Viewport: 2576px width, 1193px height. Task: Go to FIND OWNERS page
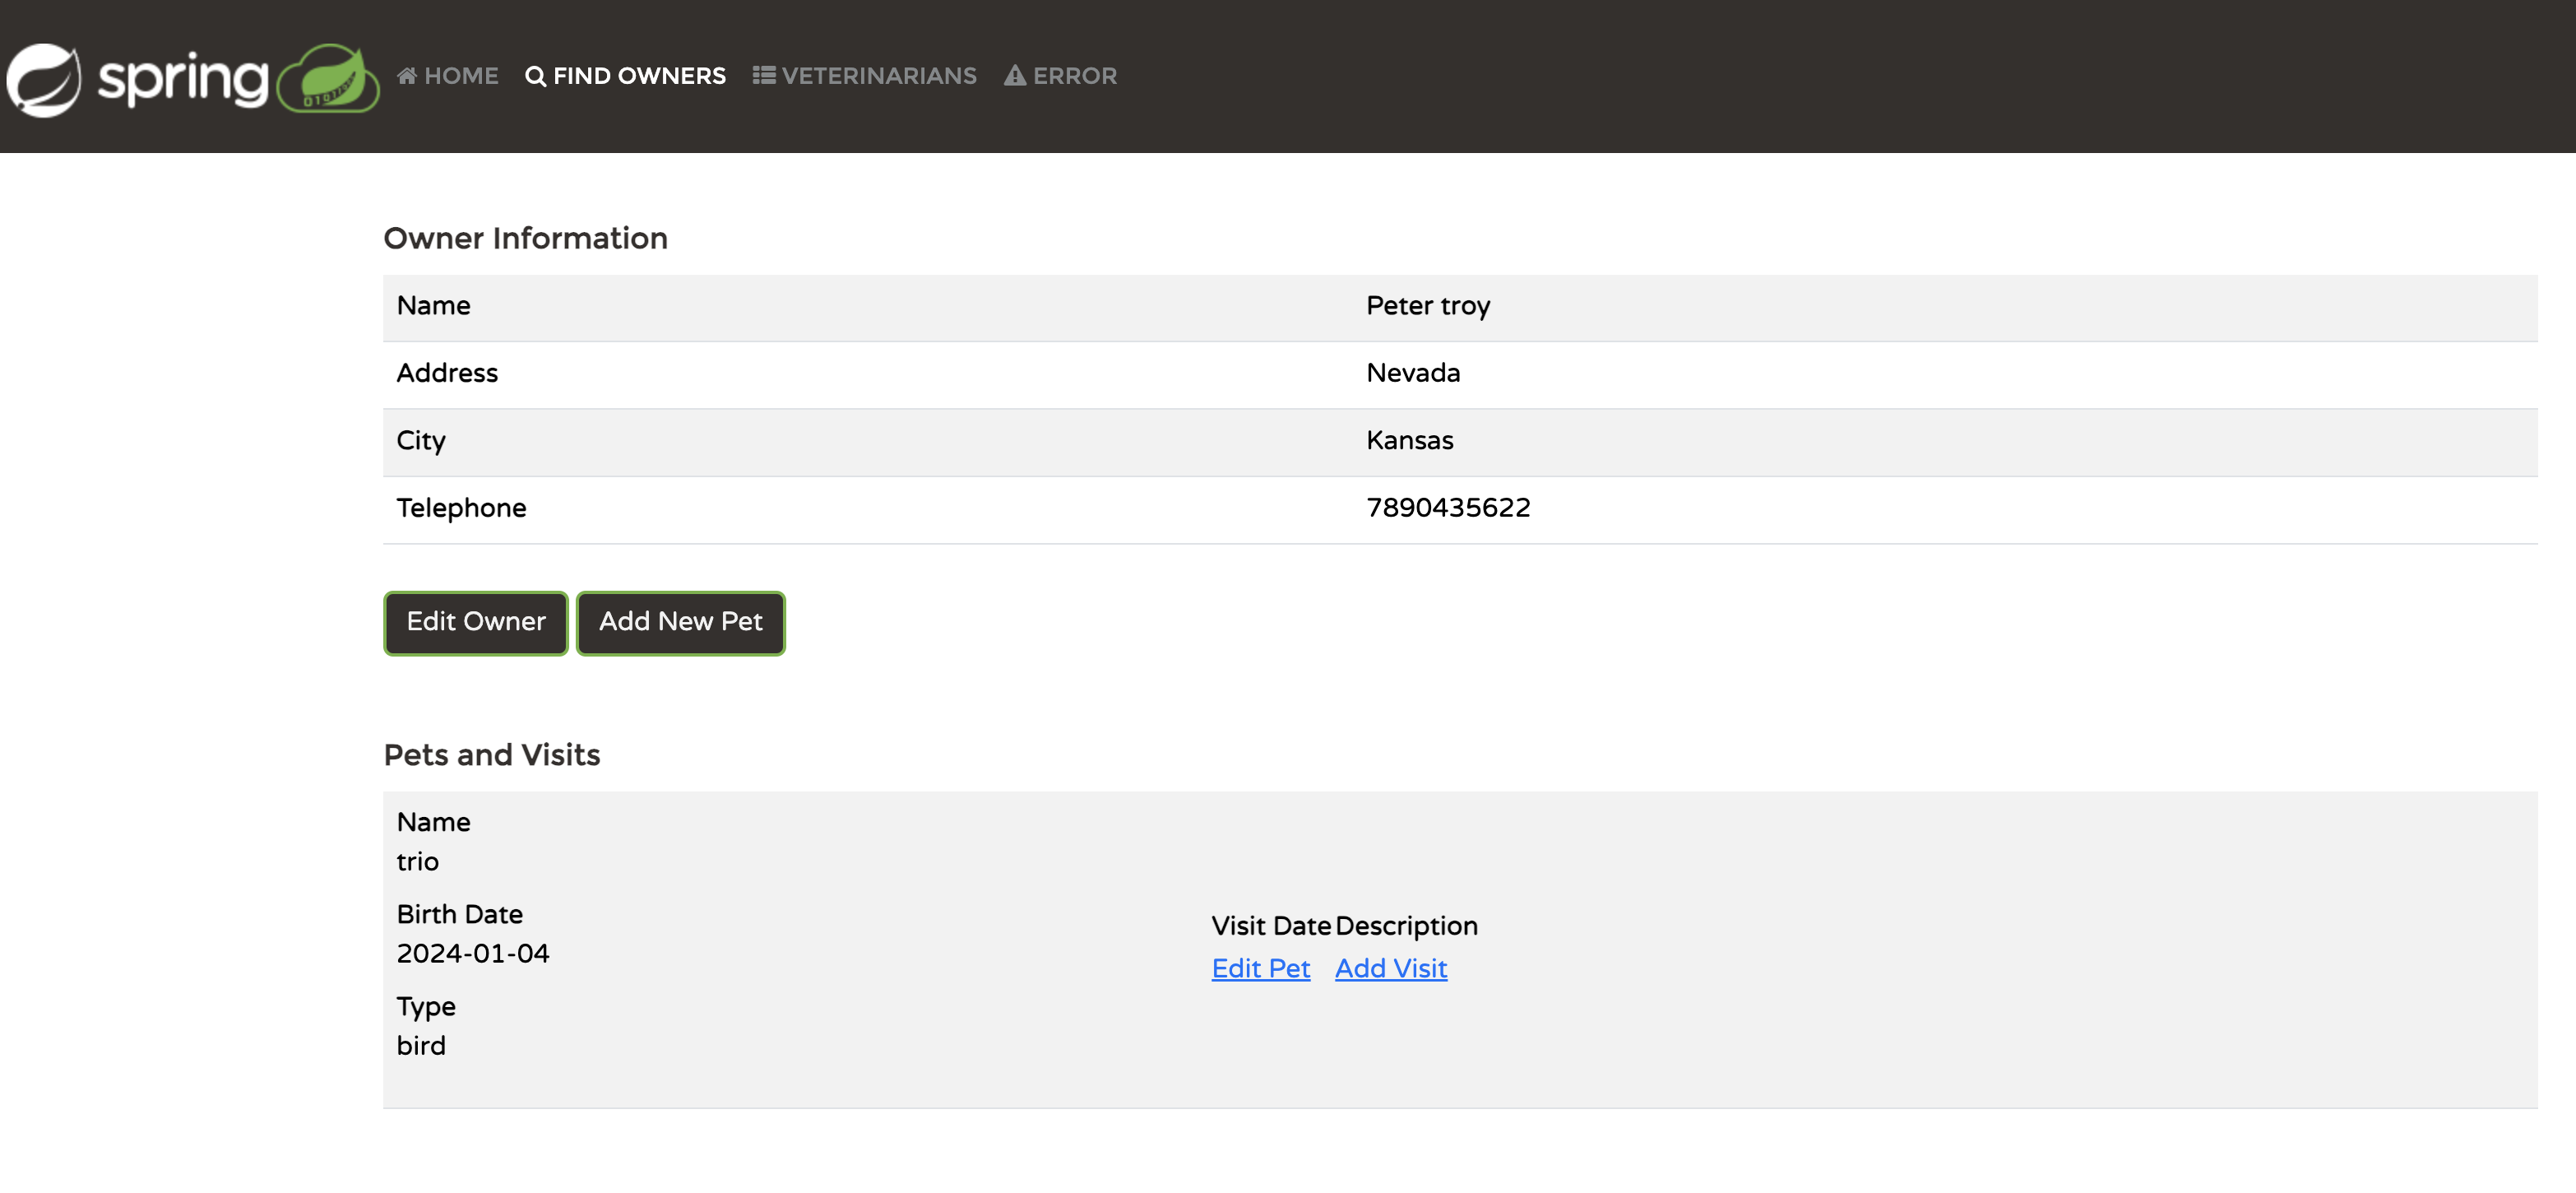click(x=626, y=76)
